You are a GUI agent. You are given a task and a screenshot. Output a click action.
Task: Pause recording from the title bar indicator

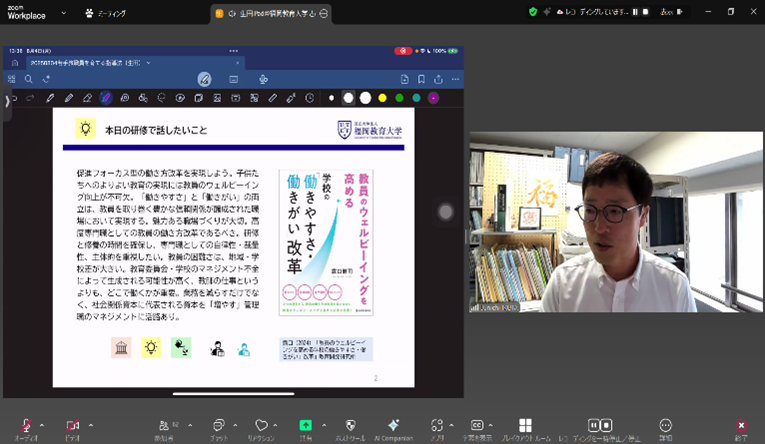[635, 12]
